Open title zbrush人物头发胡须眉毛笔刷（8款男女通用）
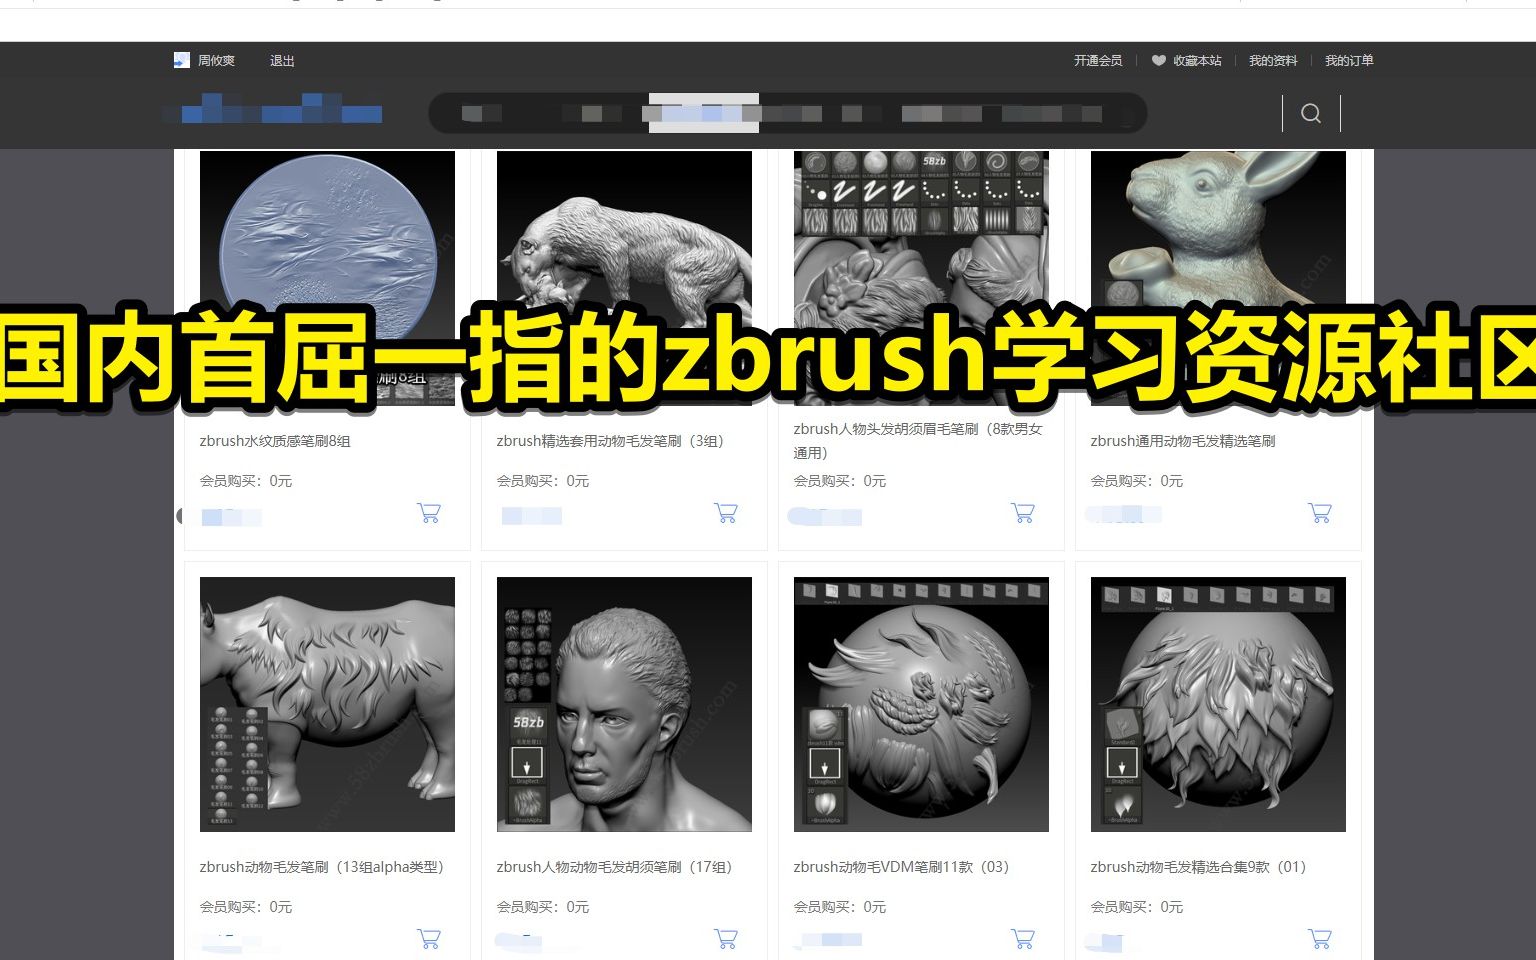Viewport: 1536px width, 960px height. (x=918, y=441)
